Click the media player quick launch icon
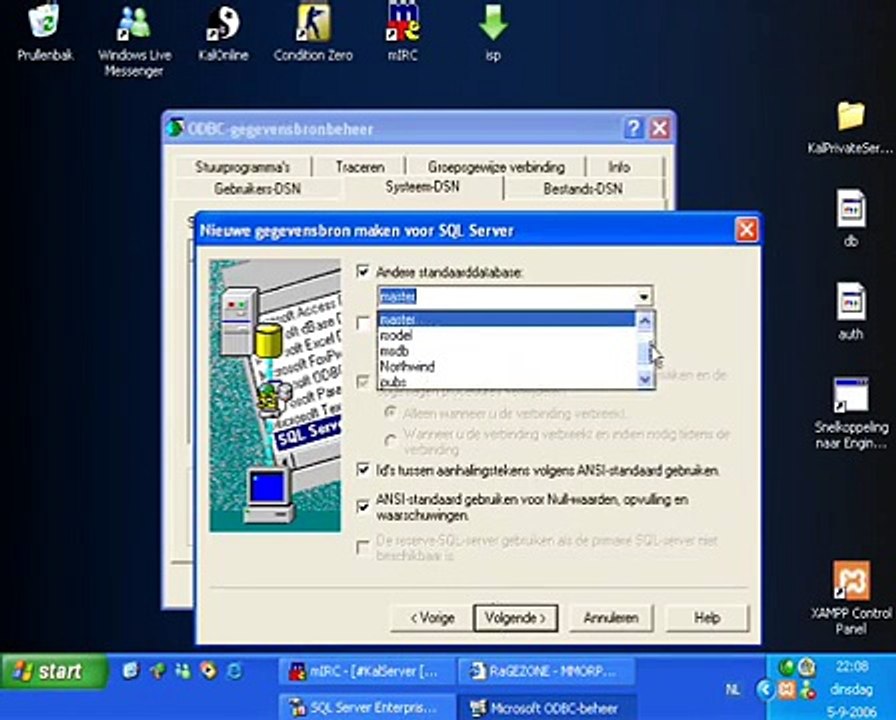Screen dimensions: 896x720 pos(209,670)
